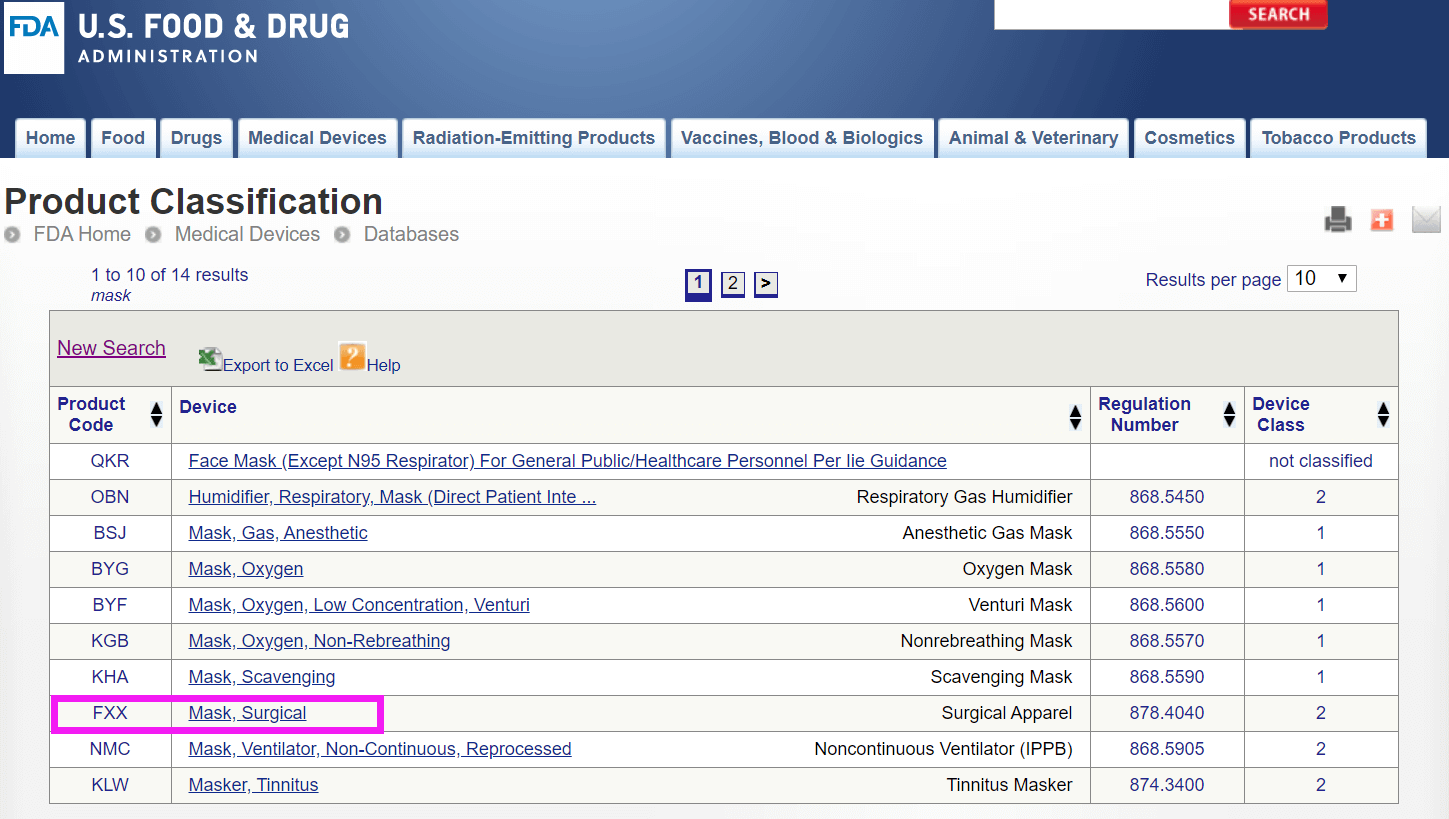Switch to the Vaccines, Blood & Biologics tab
The image size is (1449, 819).
point(801,138)
